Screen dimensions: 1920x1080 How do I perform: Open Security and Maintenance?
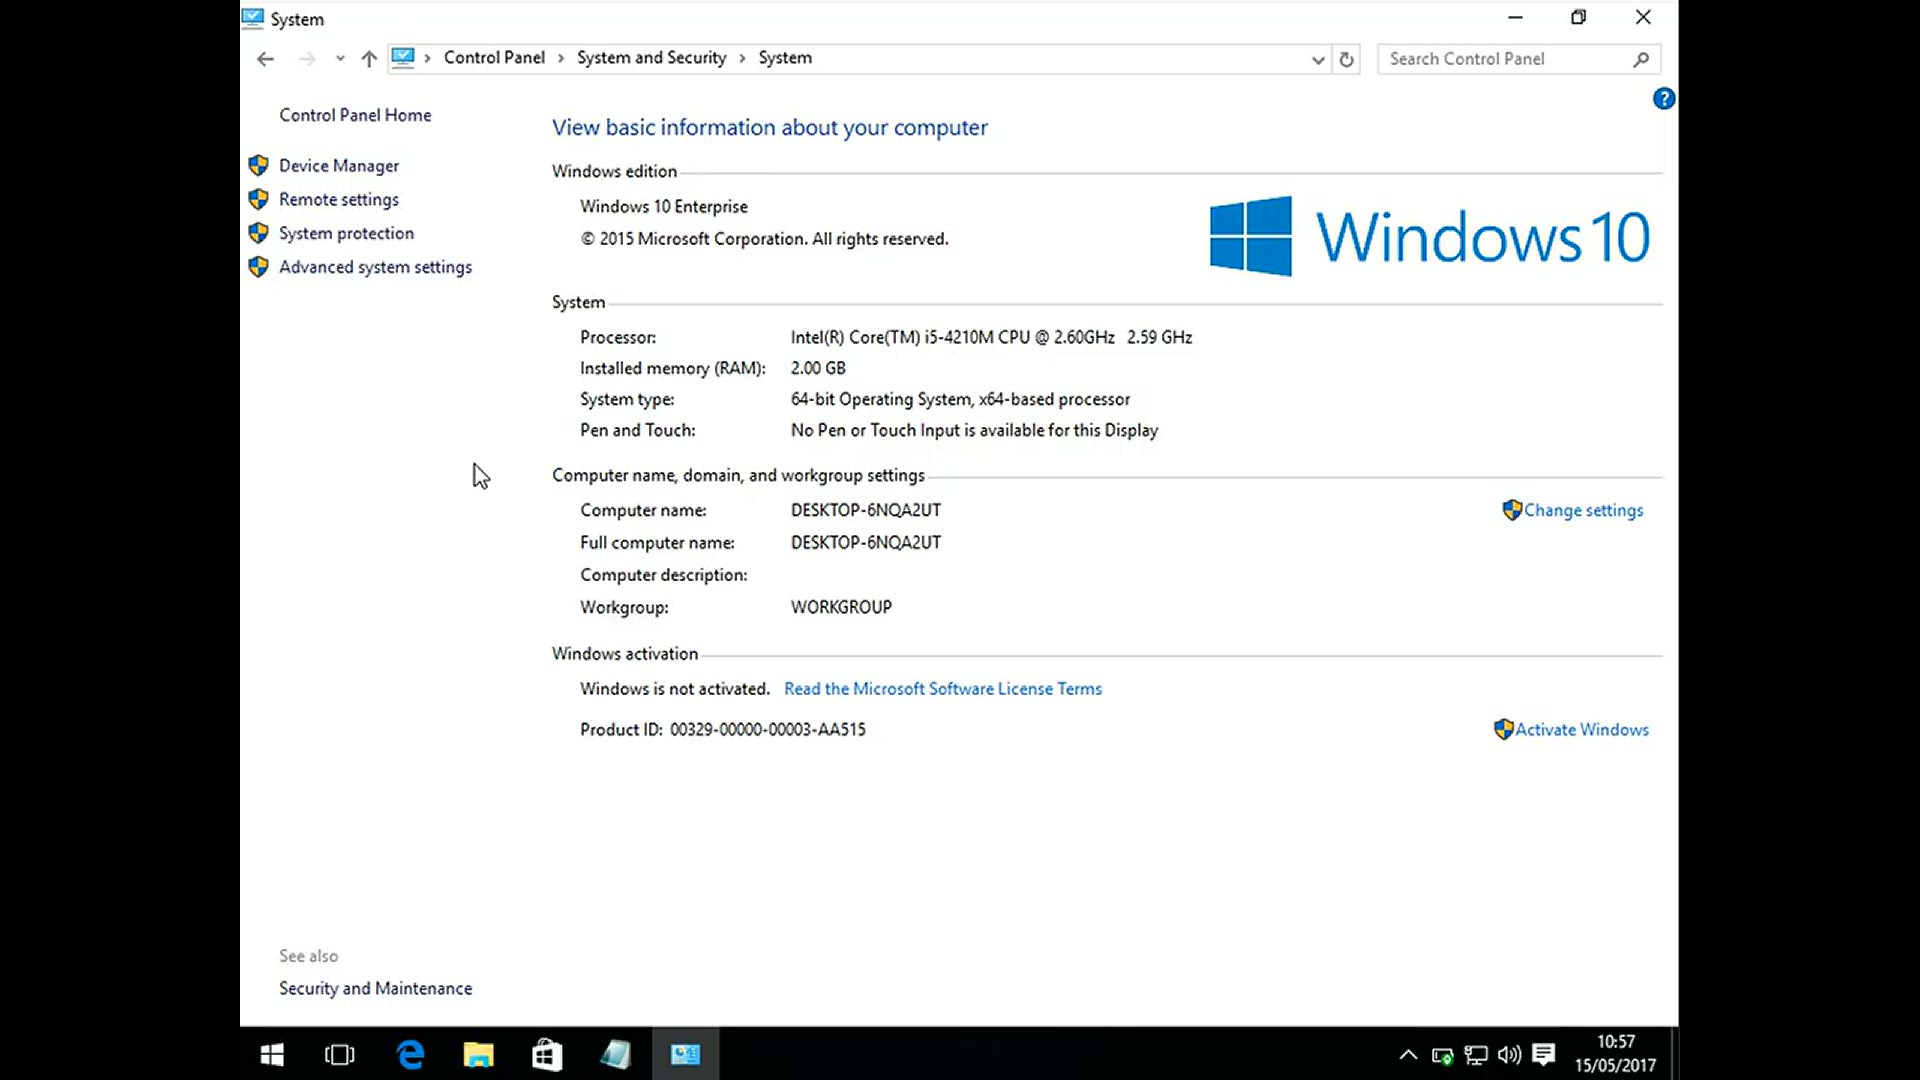coord(375,988)
